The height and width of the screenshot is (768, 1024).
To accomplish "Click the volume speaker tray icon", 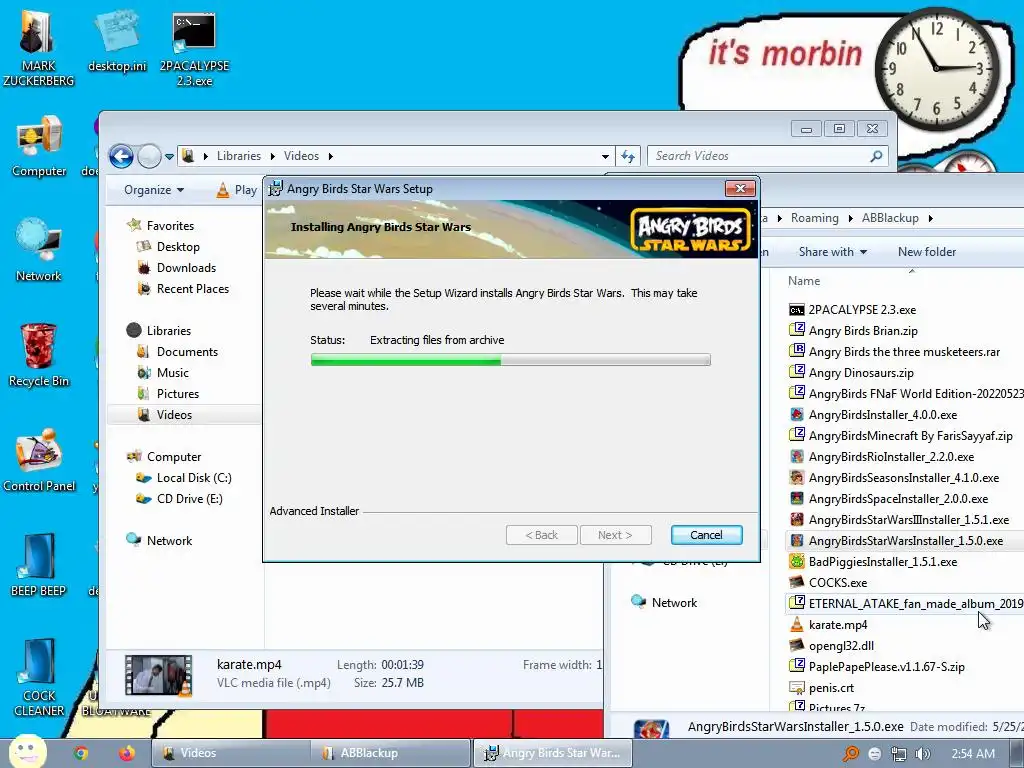I will pyautogui.click(x=922, y=754).
